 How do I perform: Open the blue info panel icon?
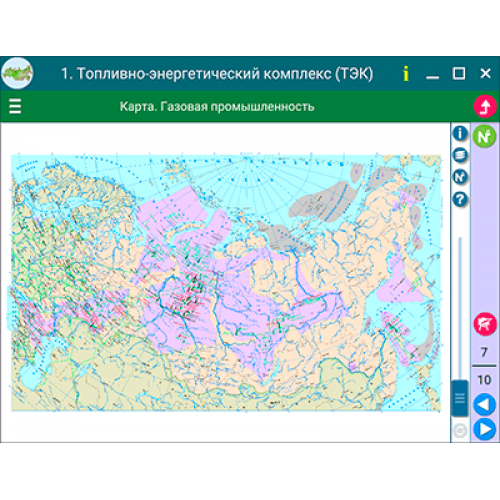tap(460, 133)
